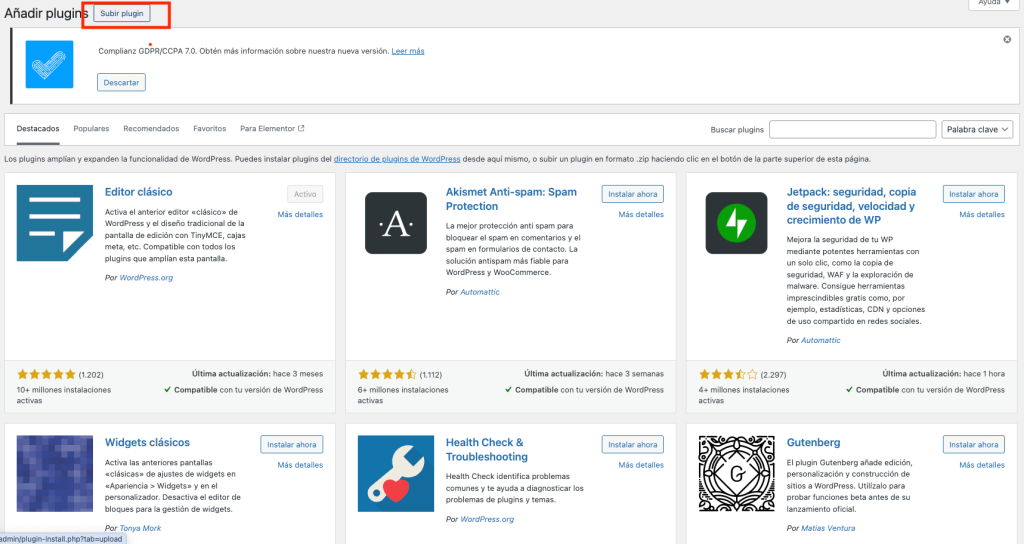The image size is (1024, 544).
Task: Open the Matias Ventura author link
Action: [828, 528]
